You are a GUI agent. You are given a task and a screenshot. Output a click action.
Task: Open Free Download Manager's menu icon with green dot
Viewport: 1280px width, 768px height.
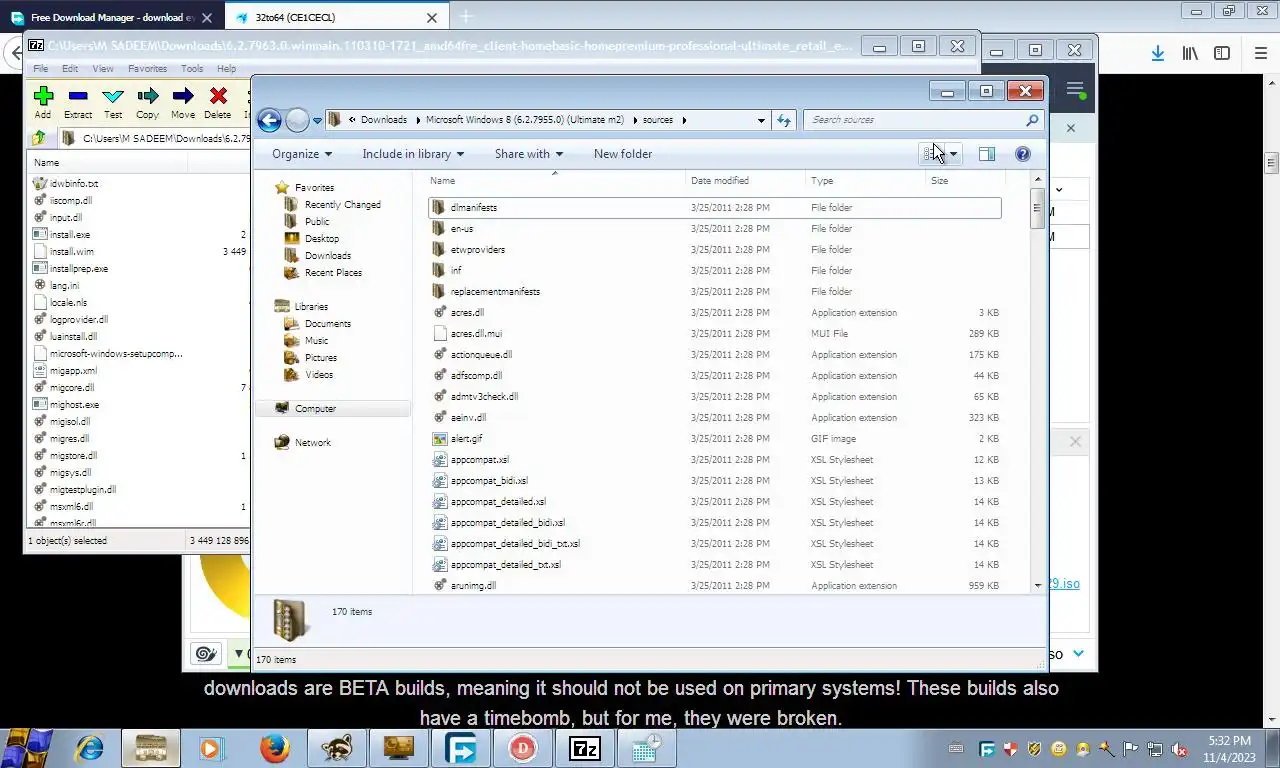click(1076, 89)
